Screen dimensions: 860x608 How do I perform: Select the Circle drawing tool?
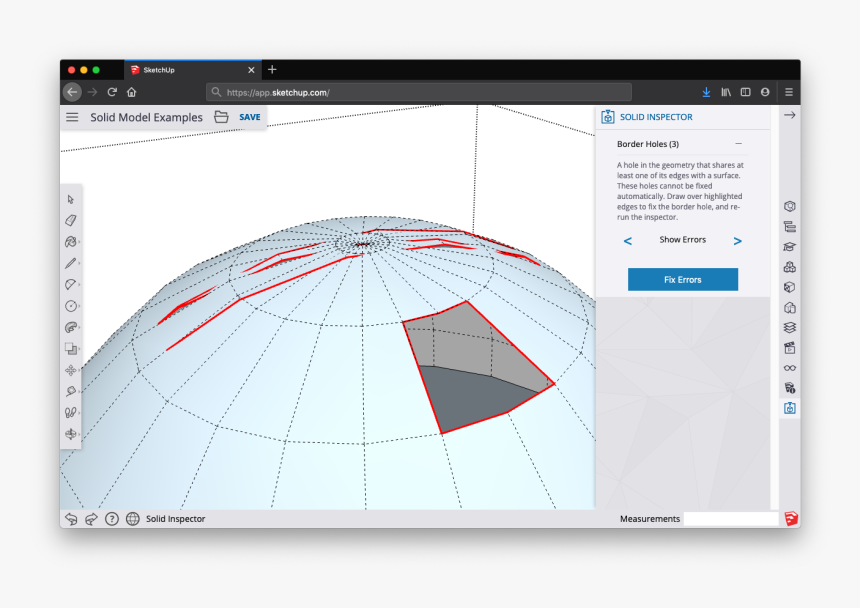70,306
